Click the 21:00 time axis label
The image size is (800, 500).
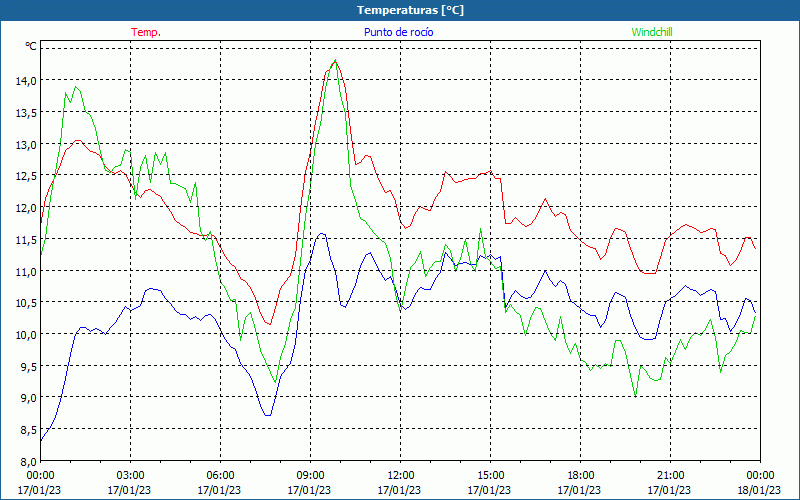669,476
